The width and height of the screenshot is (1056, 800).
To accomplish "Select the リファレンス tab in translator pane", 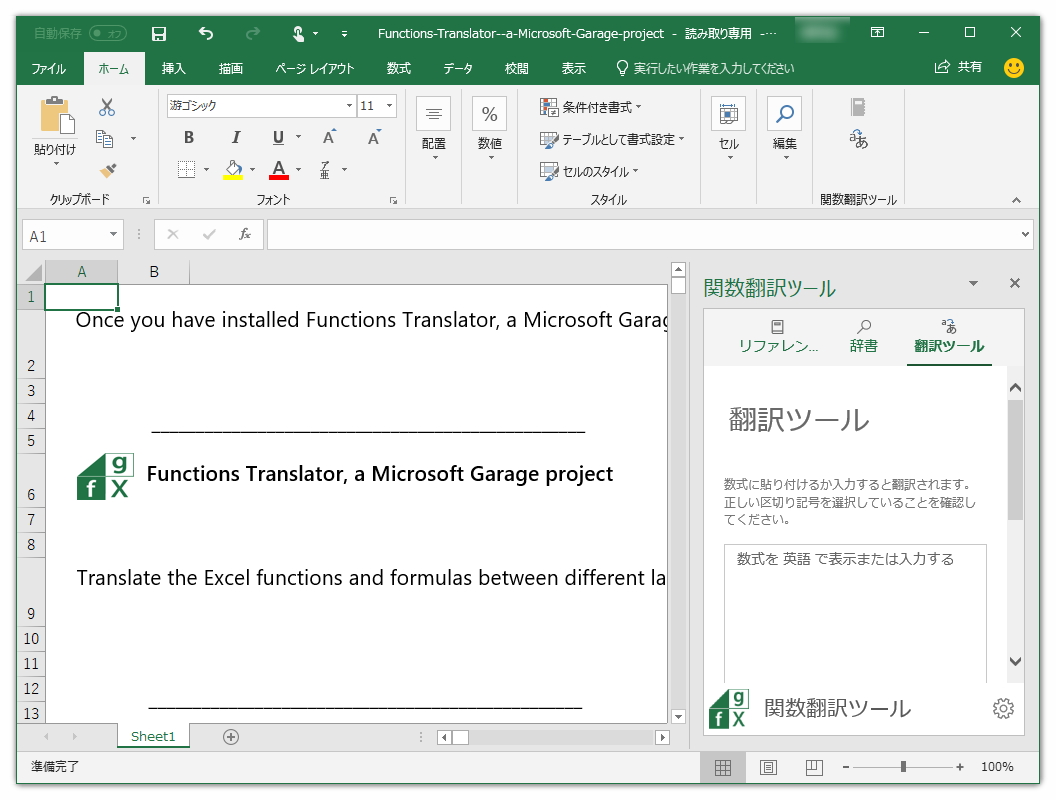I will pyautogui.click(x=776, y=336).
